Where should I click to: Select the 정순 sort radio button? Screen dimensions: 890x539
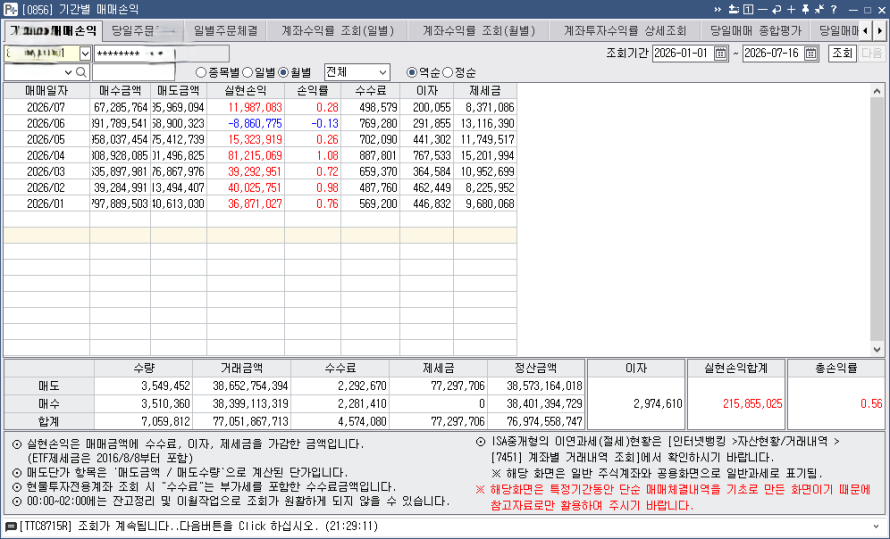pyautogui.click(x=448, y=73)
